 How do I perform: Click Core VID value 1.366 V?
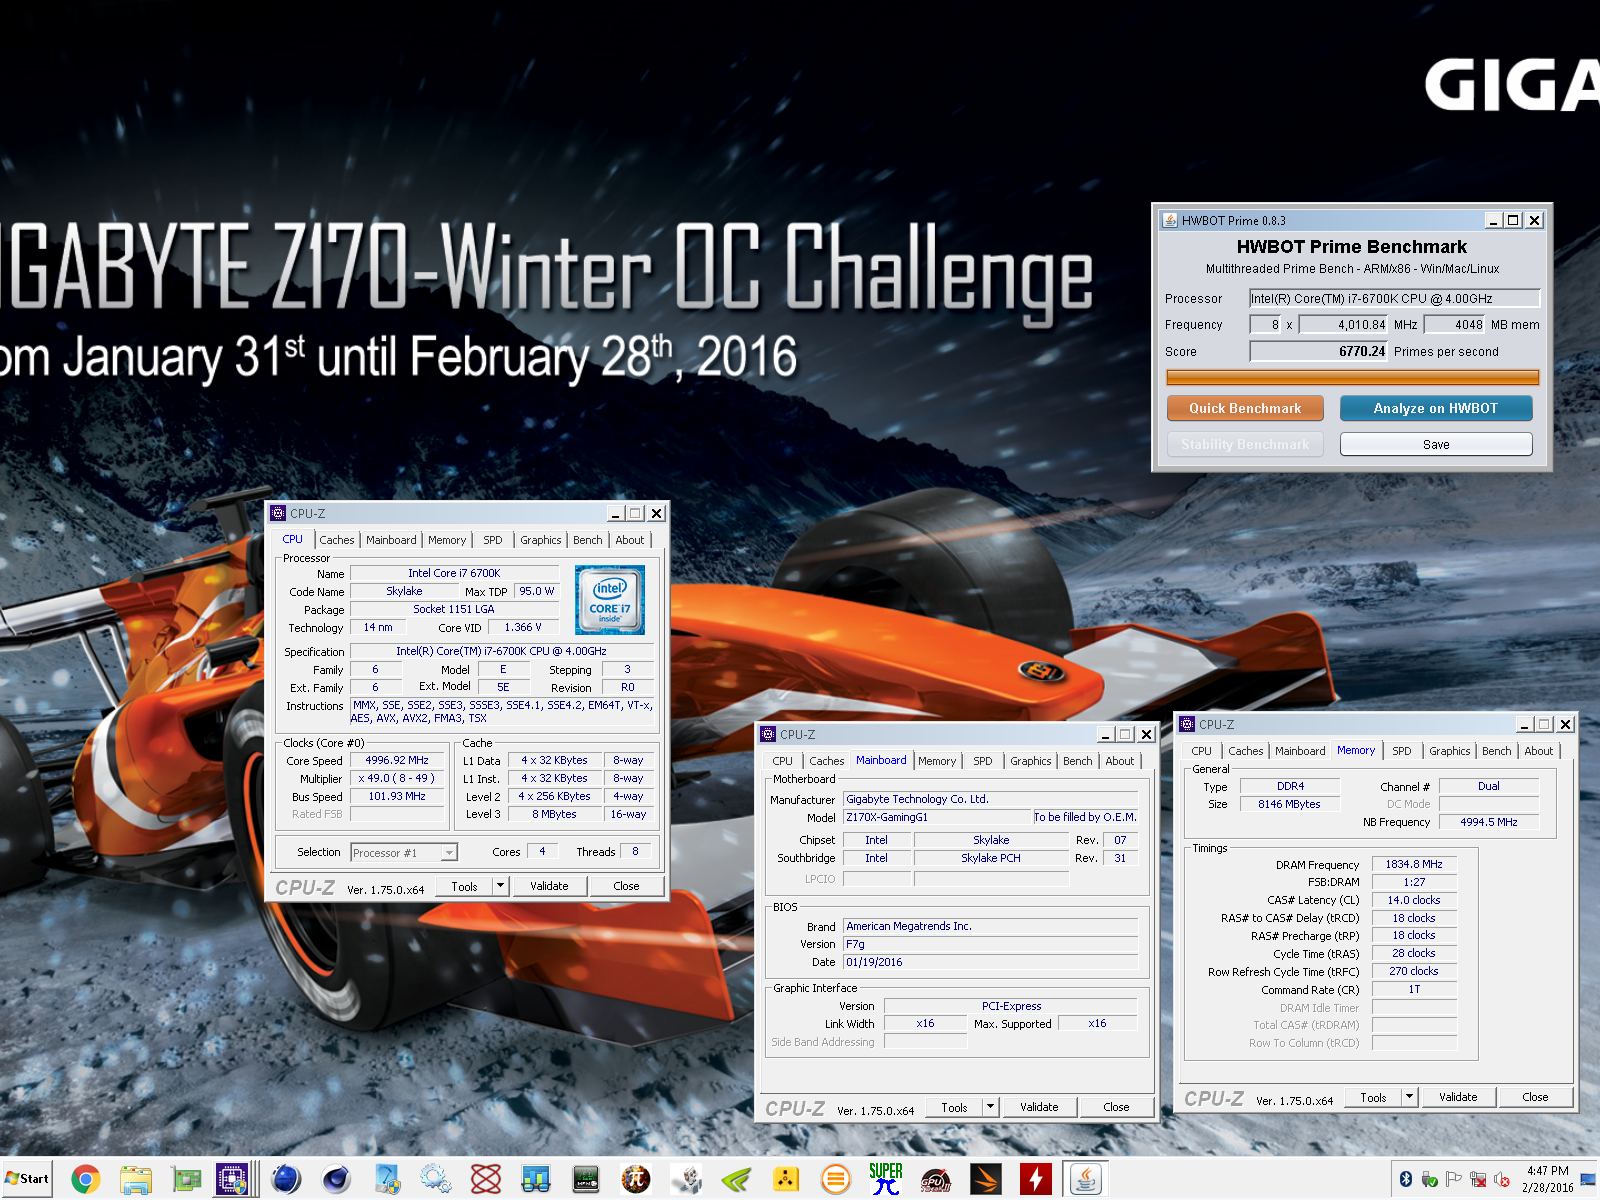pos(523,627)
